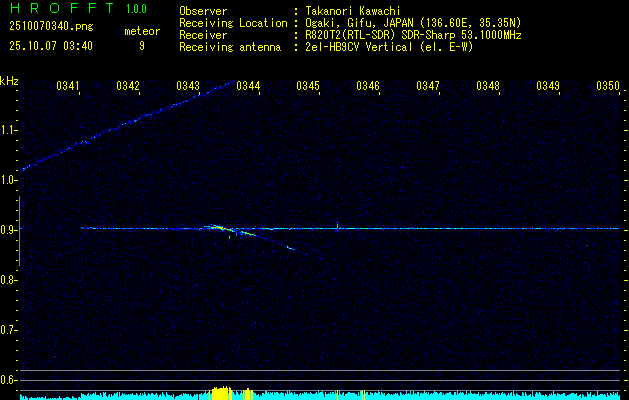
Task: Click the gray vertical range bar beside 0.9
Action: (19, 231)
